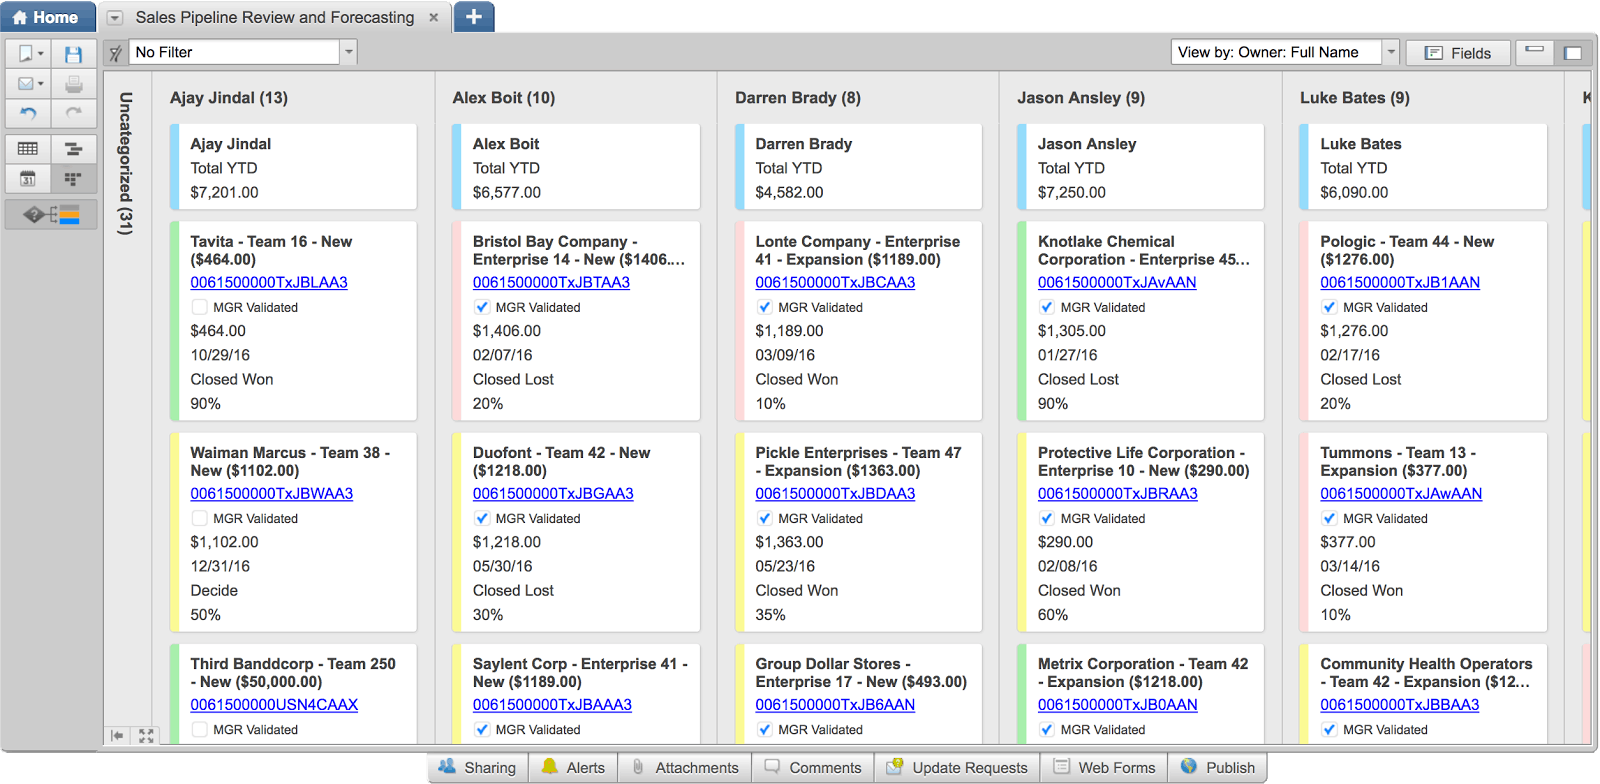
Task: Switch to Calendar View icon
Action: [28, 179]
